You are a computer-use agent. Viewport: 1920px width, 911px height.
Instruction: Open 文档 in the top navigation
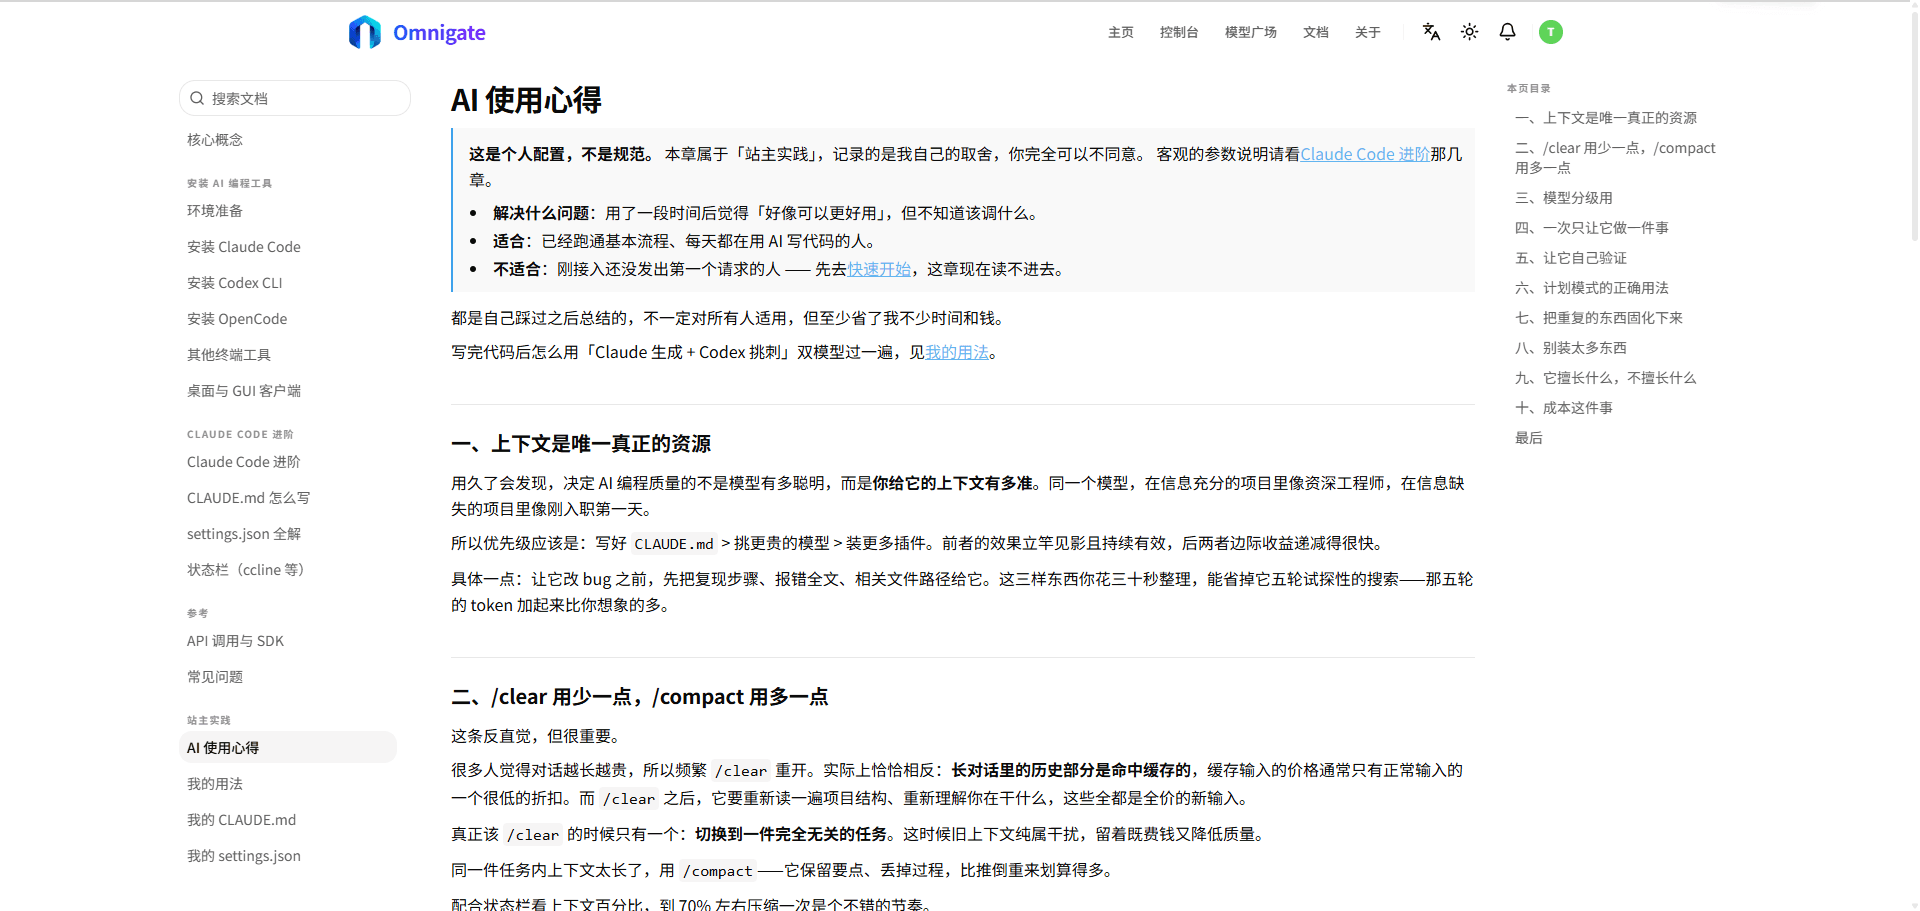point(1315,32)
